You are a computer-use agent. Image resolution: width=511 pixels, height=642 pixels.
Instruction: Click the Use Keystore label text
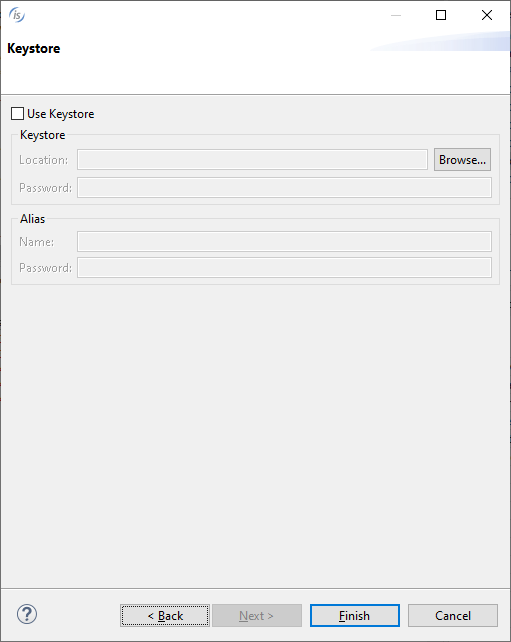(61, 114)
